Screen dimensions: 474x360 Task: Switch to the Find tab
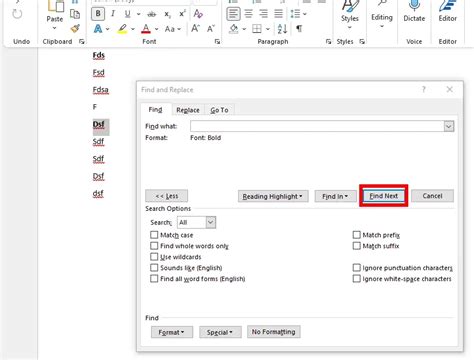[155, 110]
